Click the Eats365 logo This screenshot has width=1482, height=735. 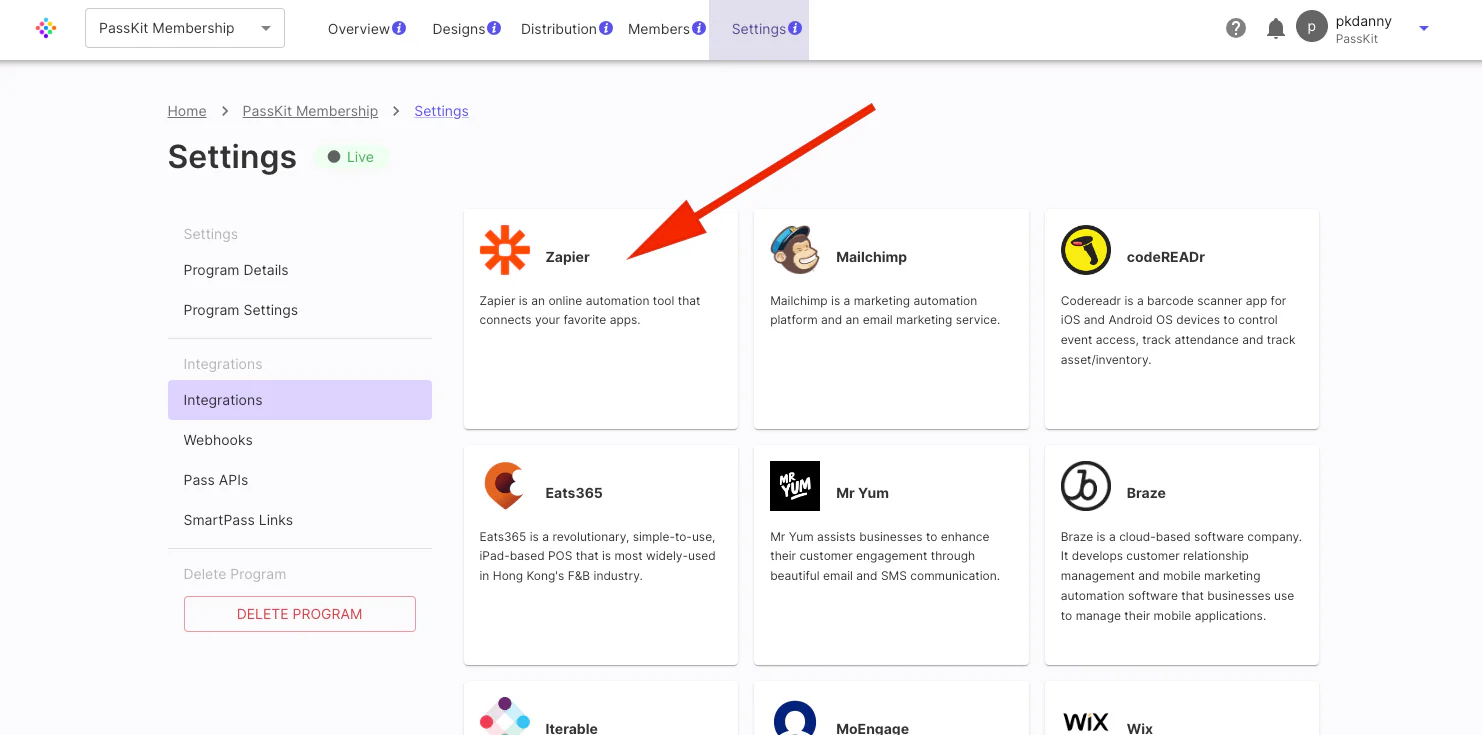(503, 486)
